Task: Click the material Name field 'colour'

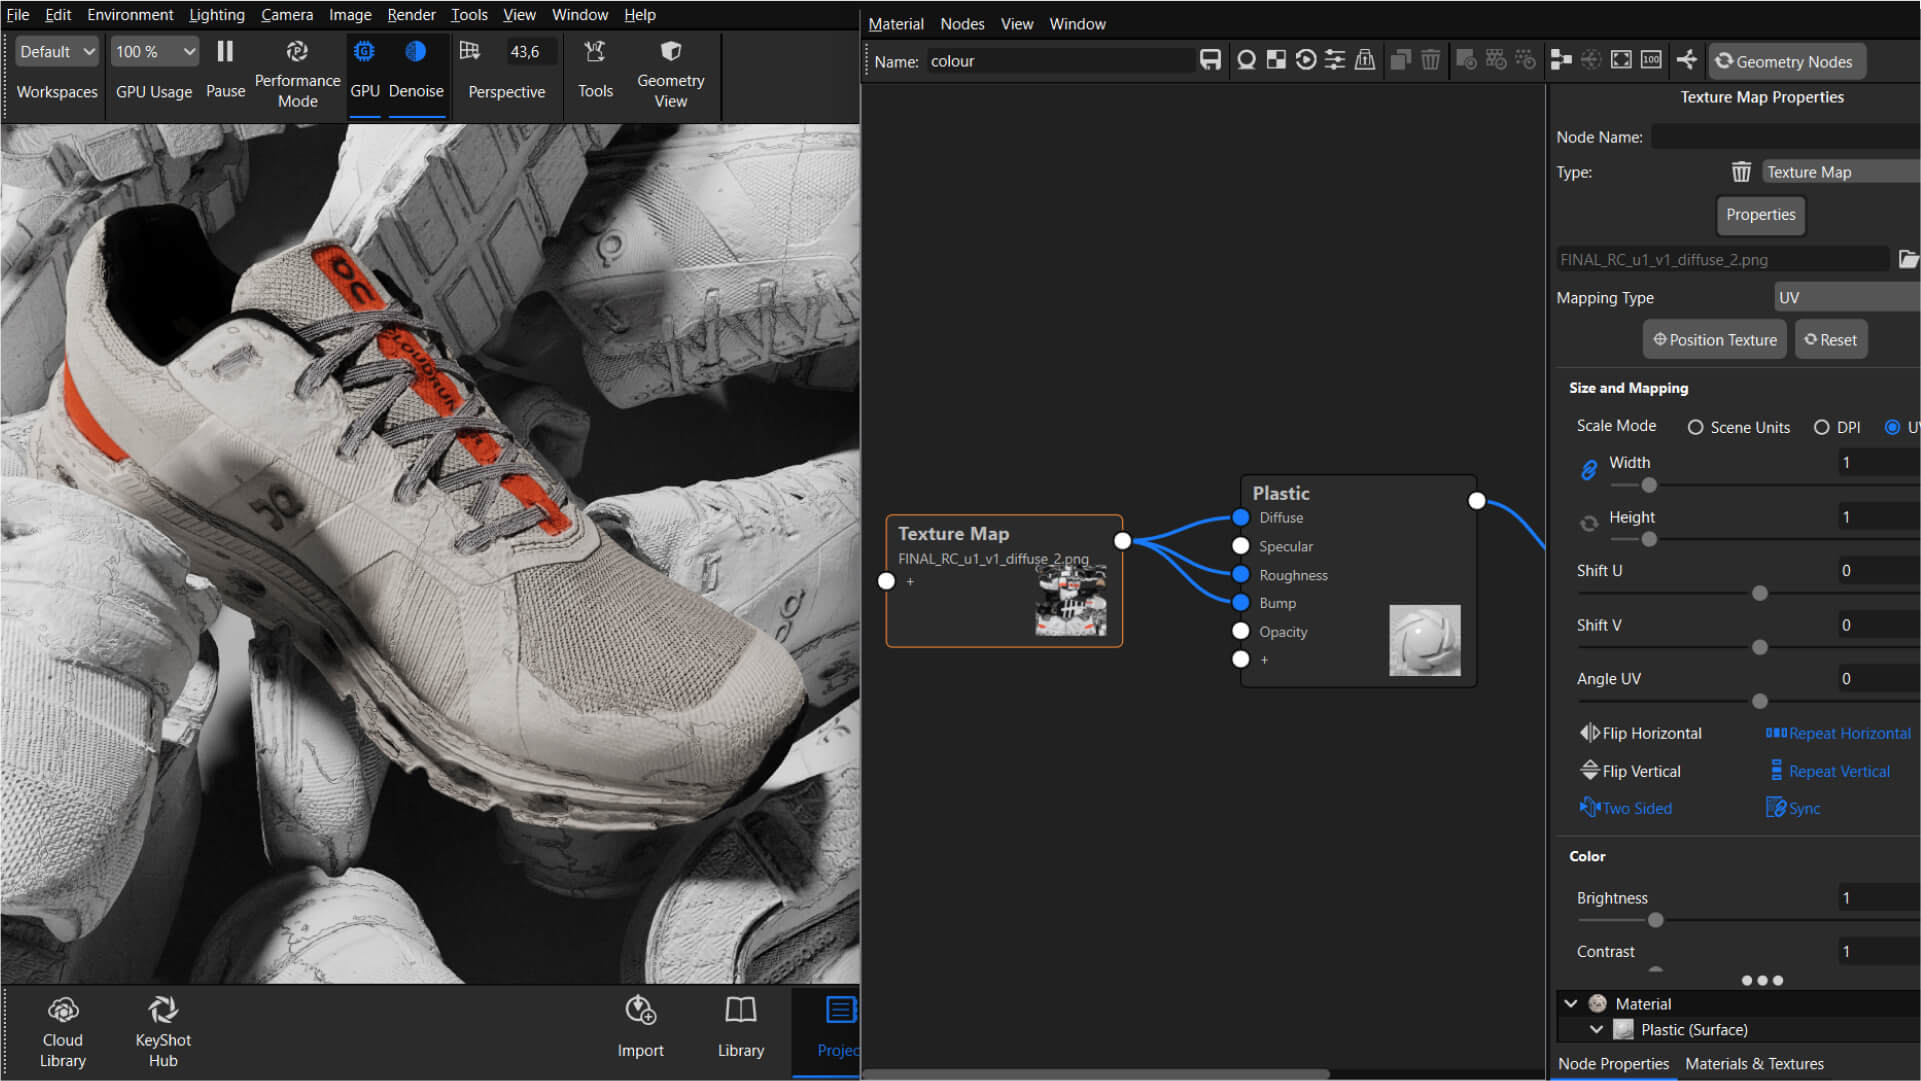Action: pos(1060,61)
